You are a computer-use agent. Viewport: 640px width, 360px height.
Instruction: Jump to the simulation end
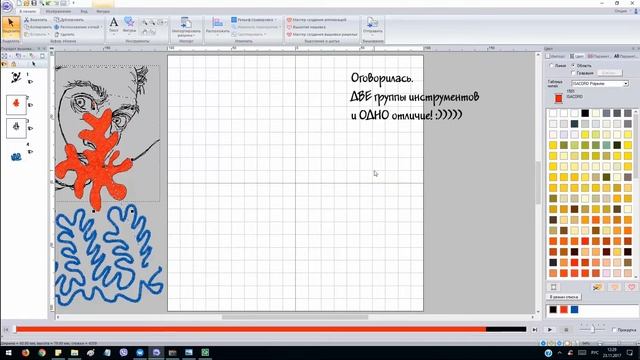click(x=534, y=329)
